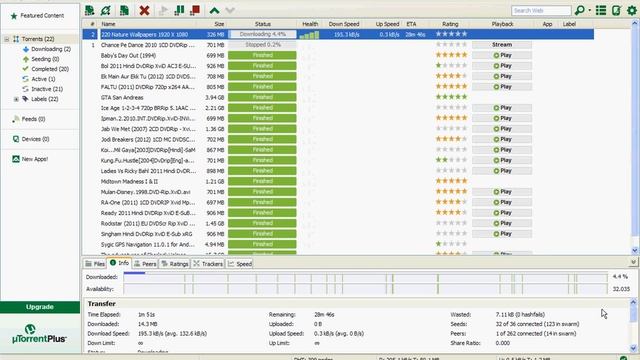Click the Add Torrent from URL icon
640x360 pixels.
[x=106, y=10]
